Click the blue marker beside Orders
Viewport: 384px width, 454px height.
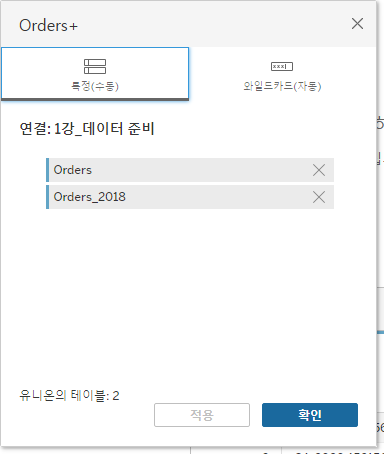(48, 170)
